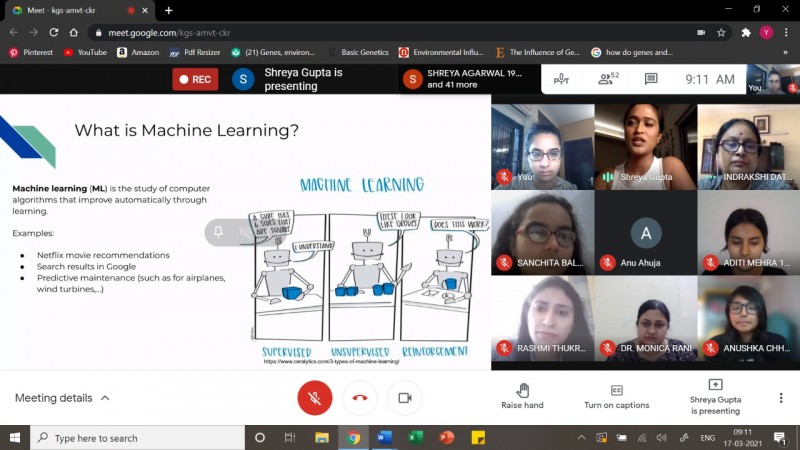Open the Amazon bookmark
The height and width of the screenshot is (450, 800).
[x=138, y=52]
